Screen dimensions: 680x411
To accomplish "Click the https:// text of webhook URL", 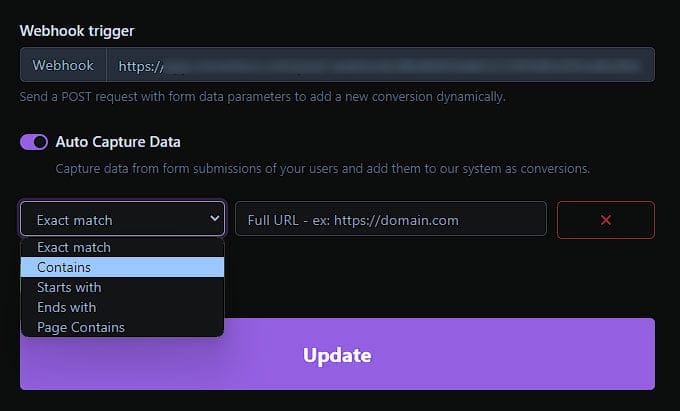I will point(140,66).
